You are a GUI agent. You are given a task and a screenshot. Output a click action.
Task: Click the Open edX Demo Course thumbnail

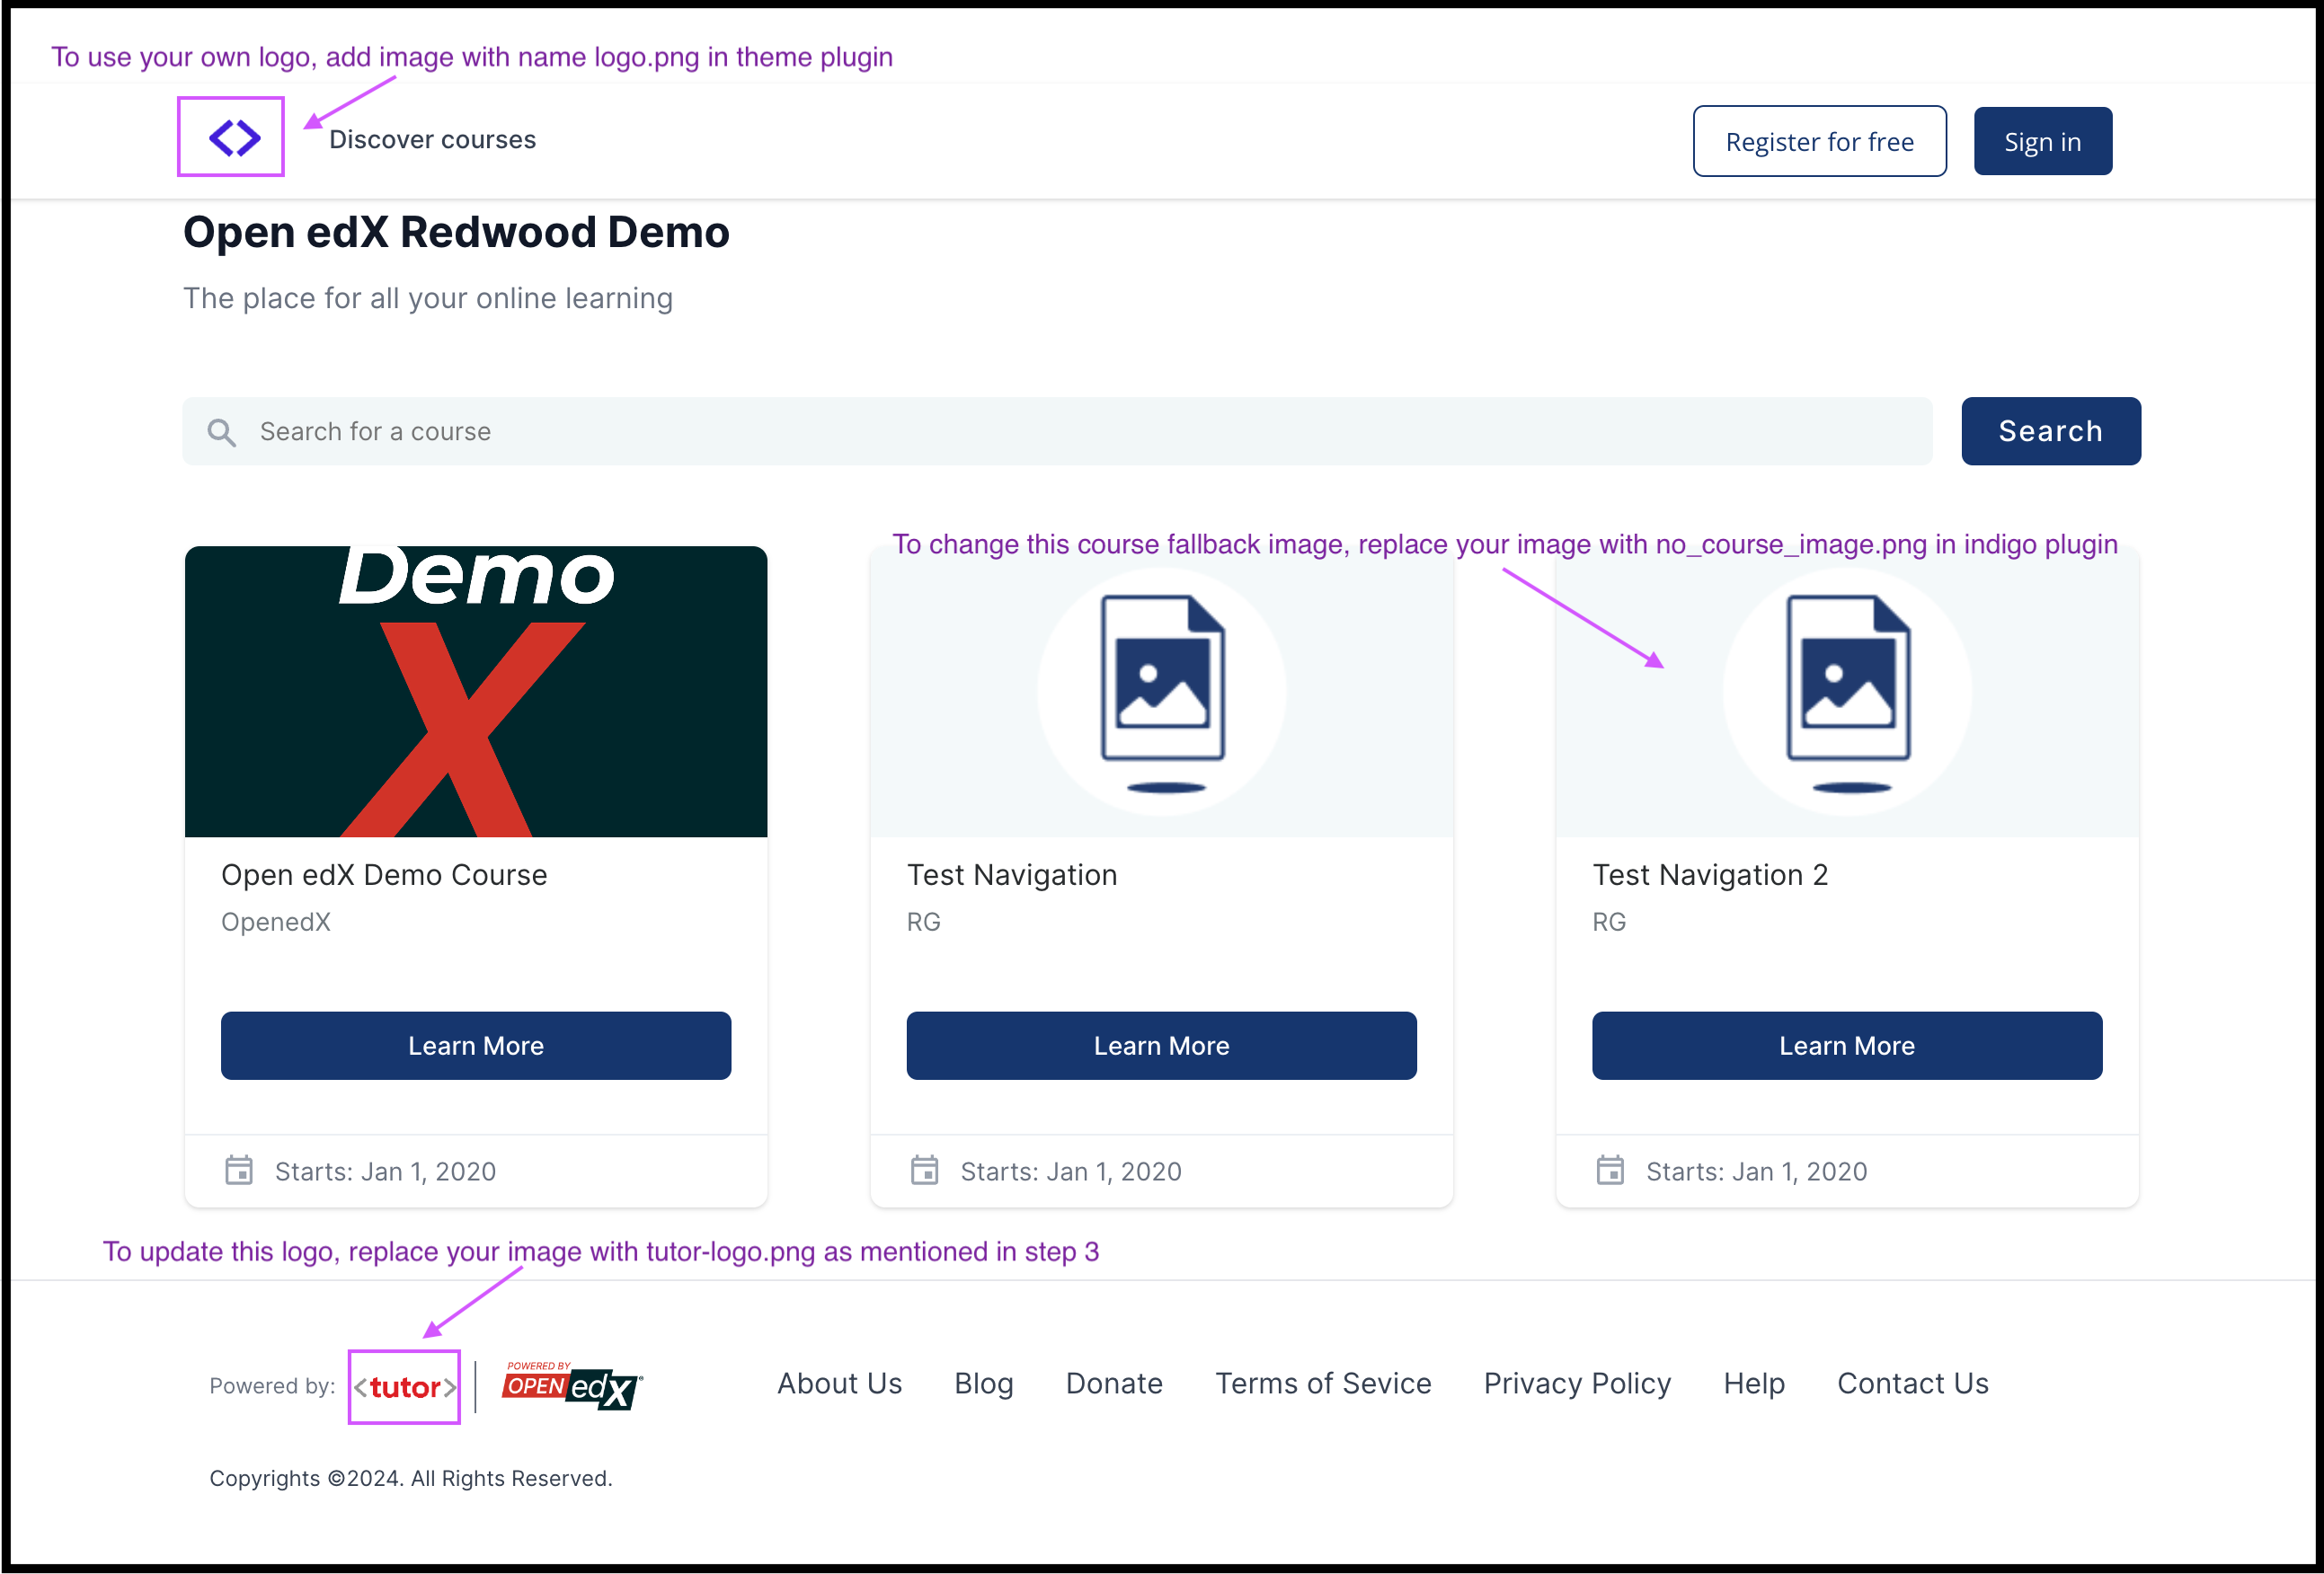476,688
